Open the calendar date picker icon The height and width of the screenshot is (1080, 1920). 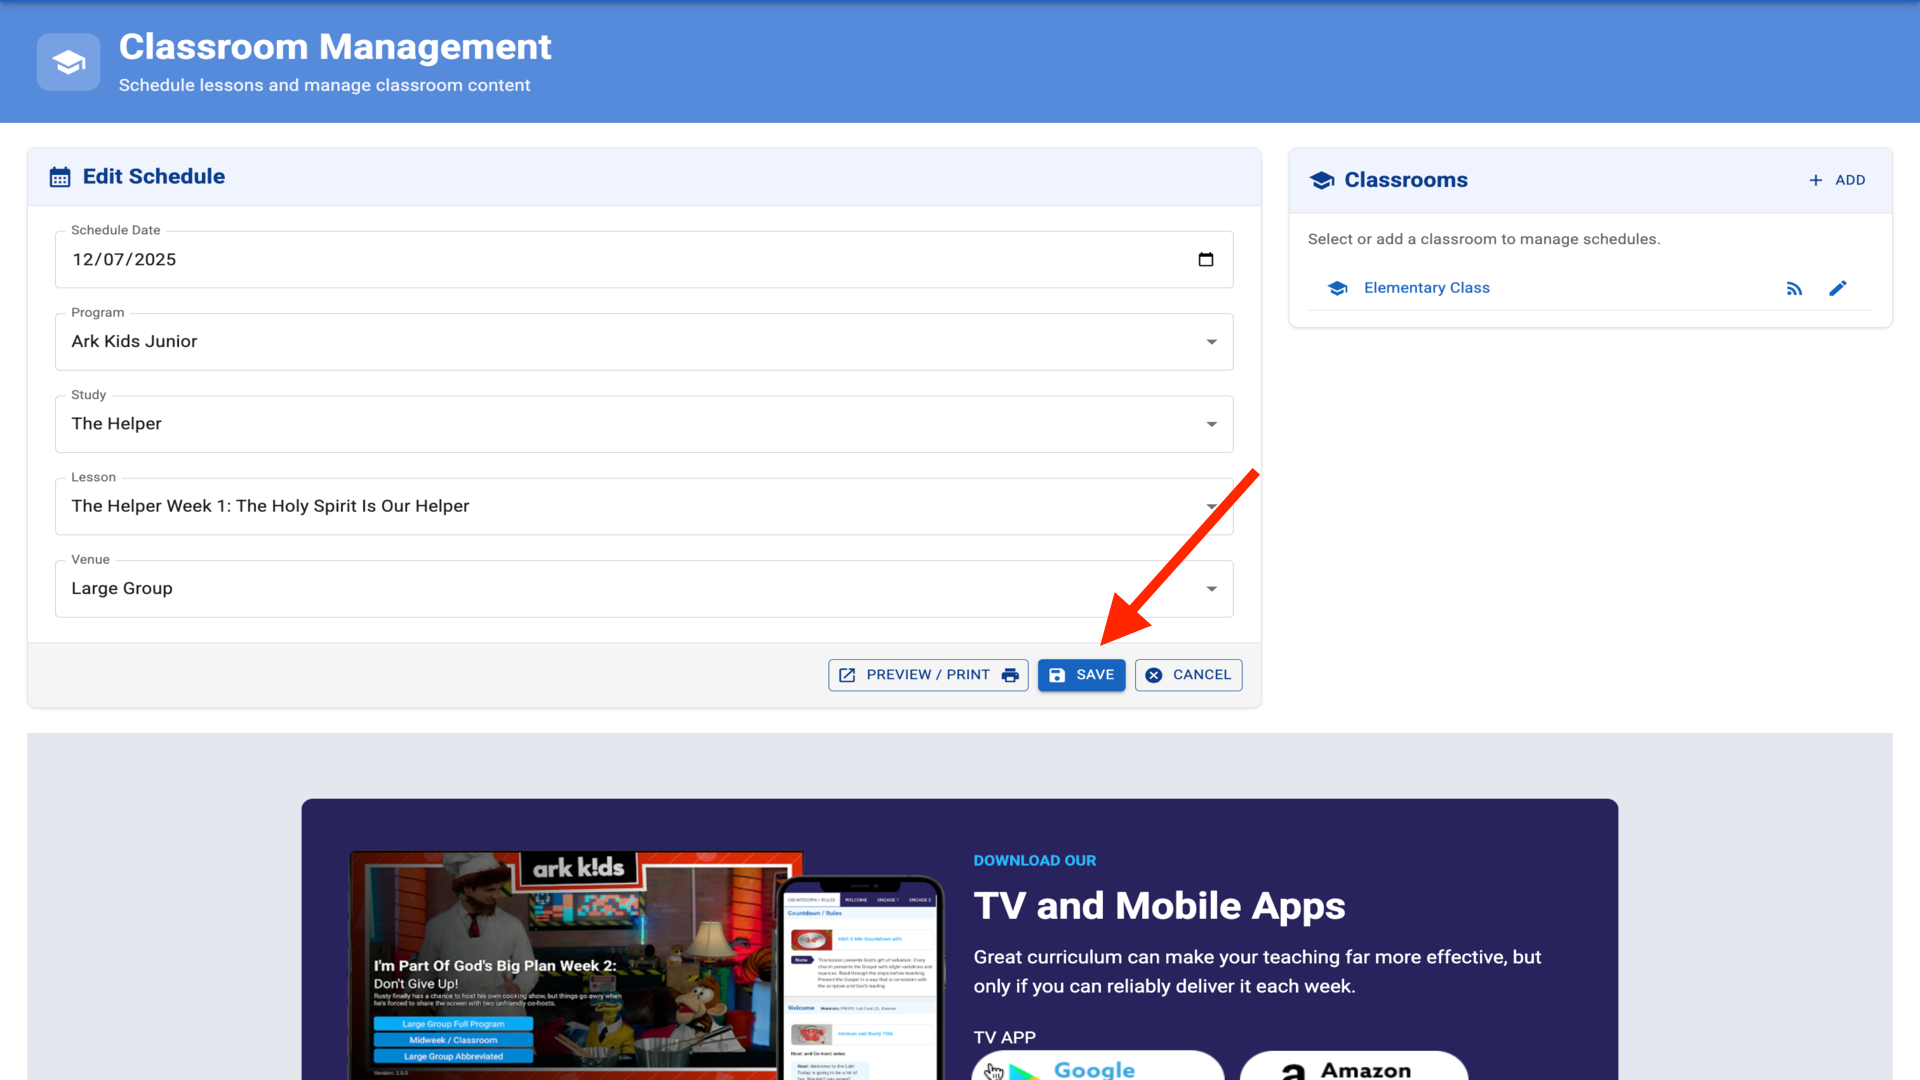(1205, 260)
